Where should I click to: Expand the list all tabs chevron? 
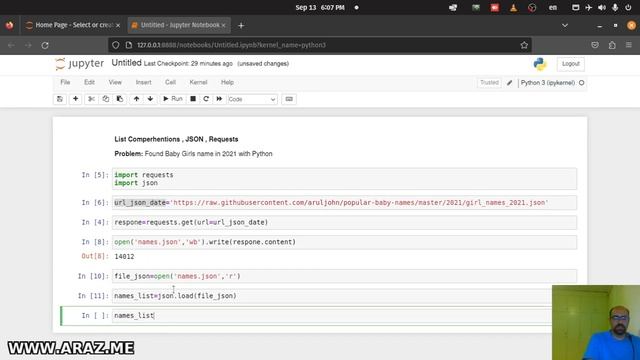pyautogui.click(x=565, y=25)
